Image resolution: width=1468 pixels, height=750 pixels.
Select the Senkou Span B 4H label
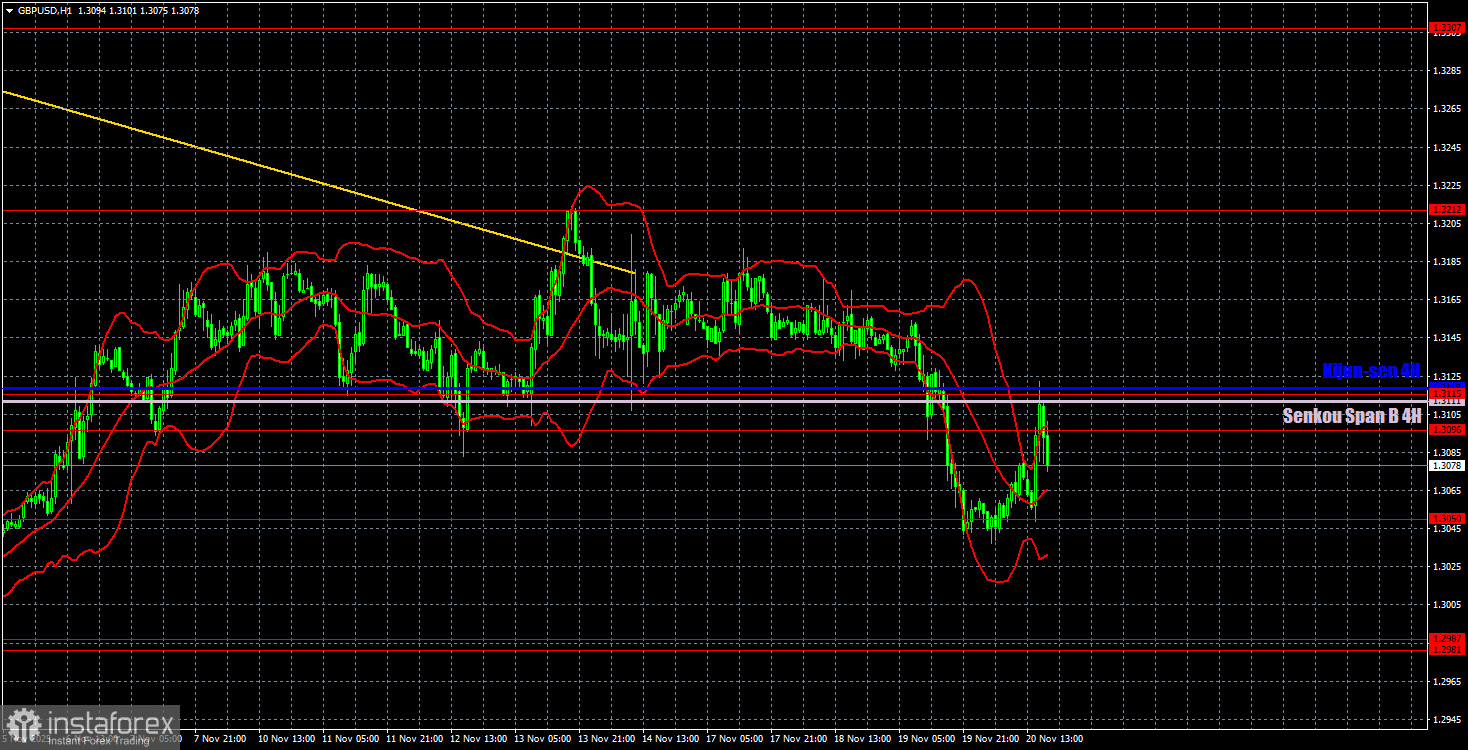1350,417
